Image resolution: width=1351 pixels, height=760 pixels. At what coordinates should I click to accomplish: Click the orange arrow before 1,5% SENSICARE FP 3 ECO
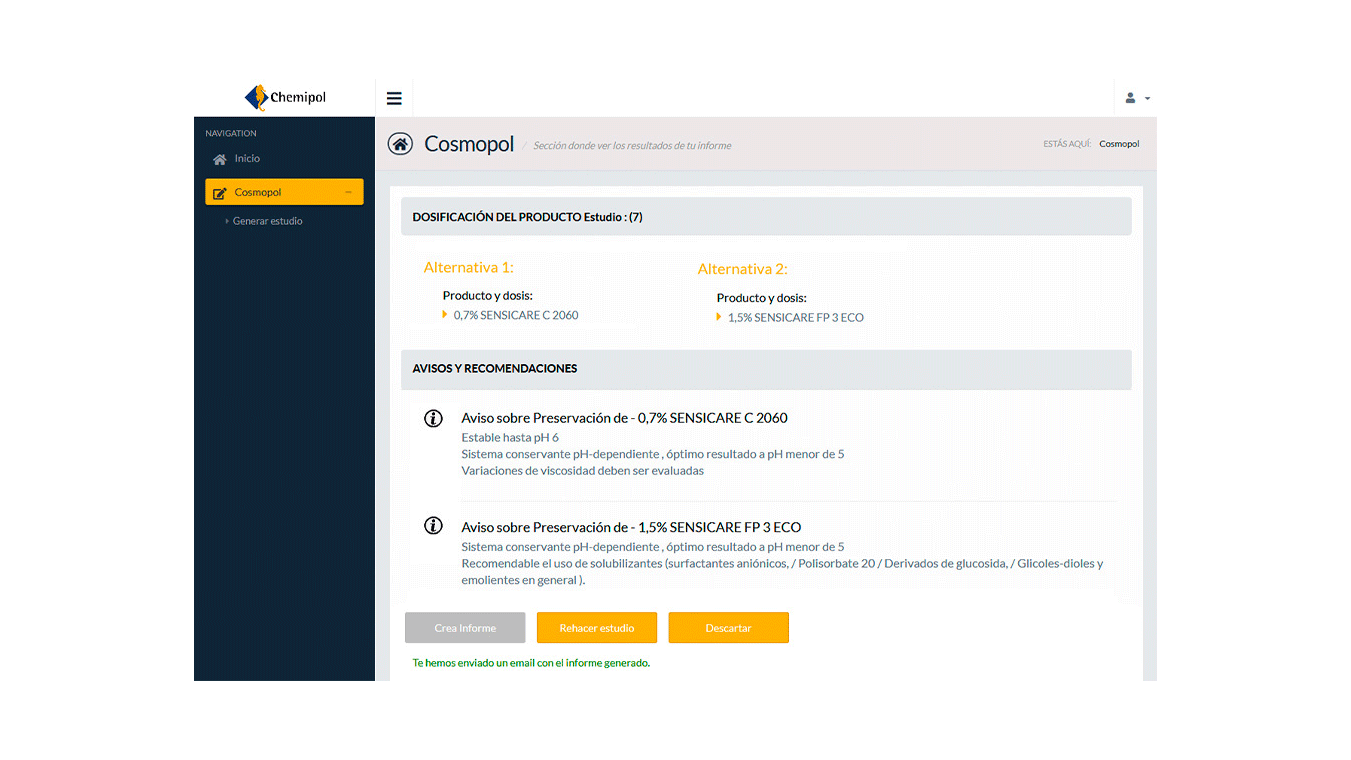click(718, 317)
